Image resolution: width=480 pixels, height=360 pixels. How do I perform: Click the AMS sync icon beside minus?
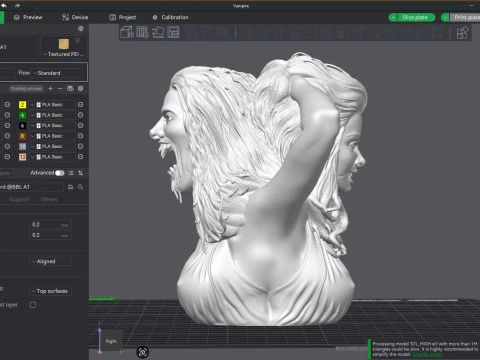[70, 88]
